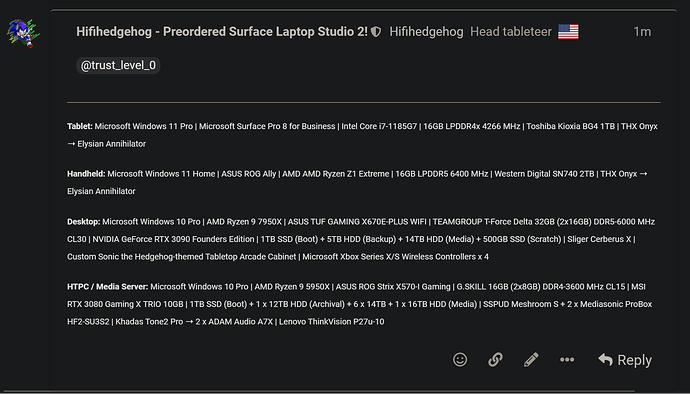The image size is (690, 394).
Task: Click the Handheld: signature label
Action: 86,174
